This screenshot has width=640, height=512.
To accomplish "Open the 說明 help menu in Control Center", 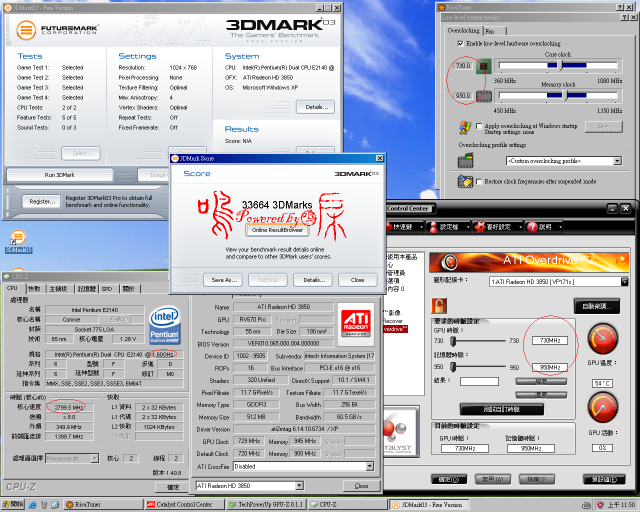I will 544,227.
